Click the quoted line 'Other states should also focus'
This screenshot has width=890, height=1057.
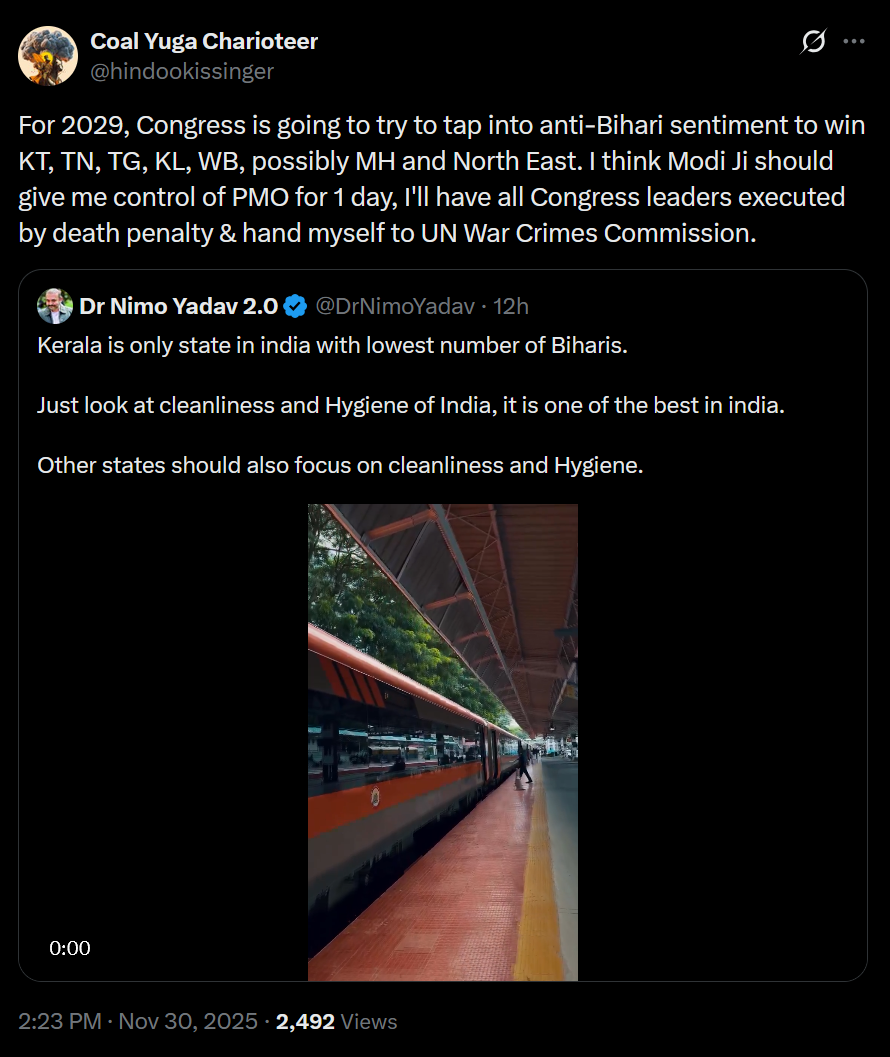pyautogui.click(x=340, y=465)
